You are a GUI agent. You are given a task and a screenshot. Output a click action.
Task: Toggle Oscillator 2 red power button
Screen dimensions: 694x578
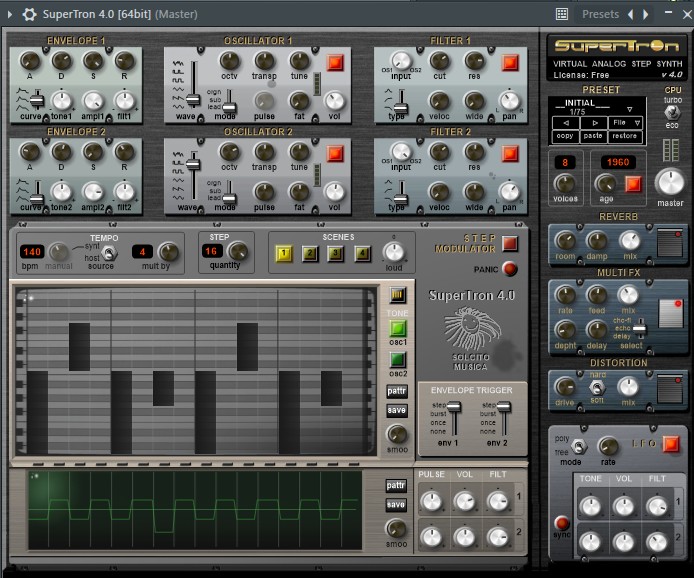(x=335, y=154)
